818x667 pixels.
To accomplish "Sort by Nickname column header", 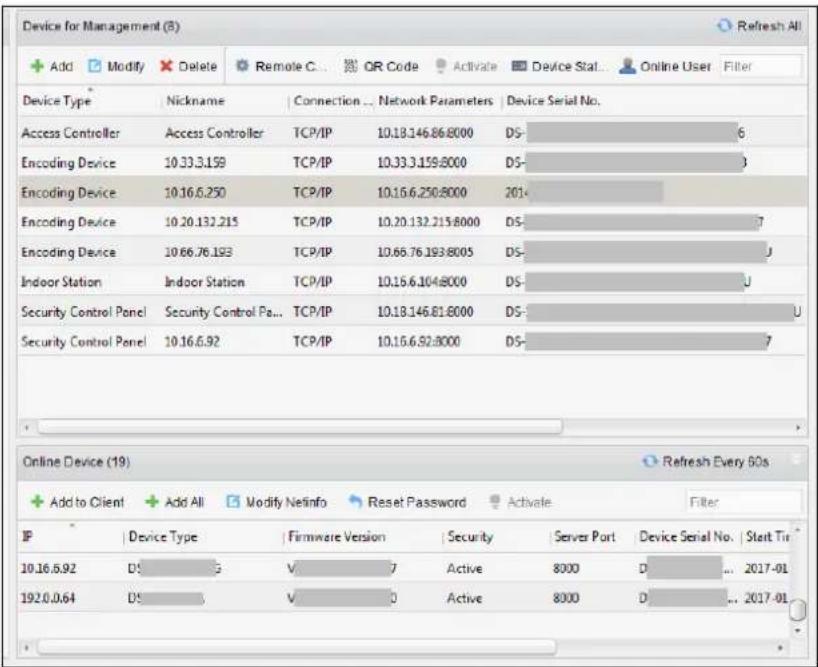I will tap(195, 101).
